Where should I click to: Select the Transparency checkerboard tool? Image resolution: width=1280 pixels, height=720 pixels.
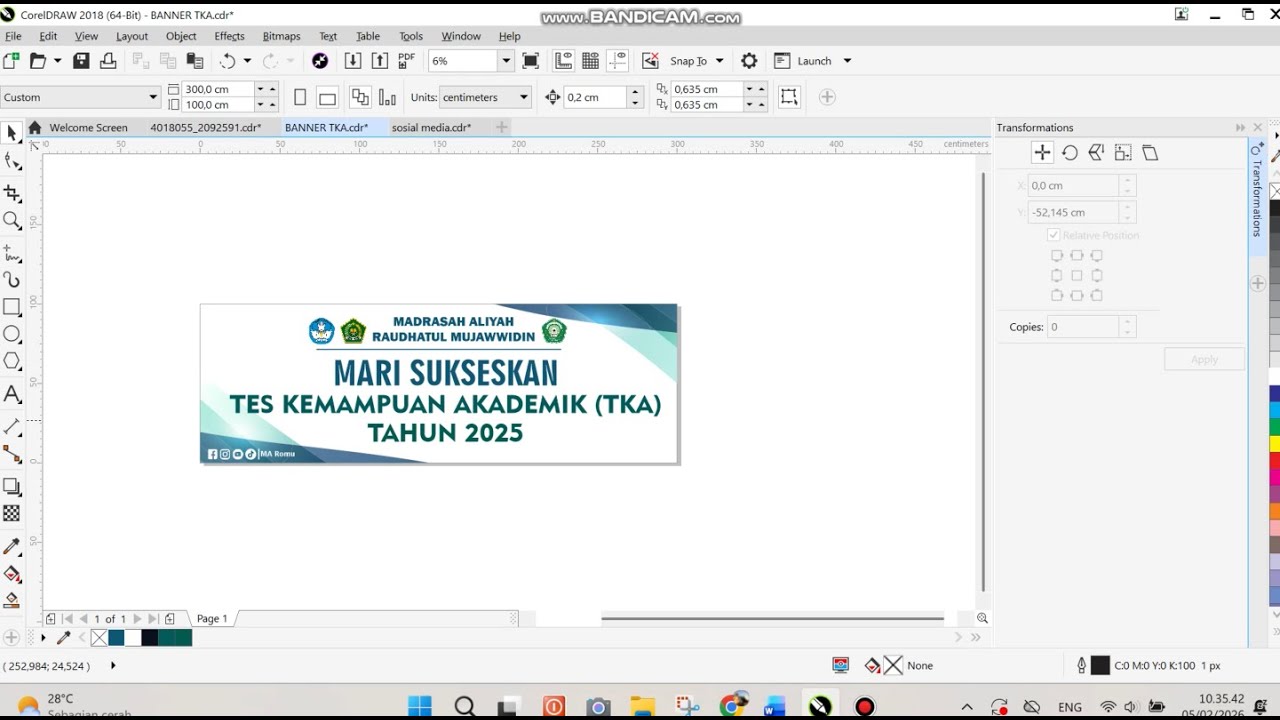pyautogui.click(x=12, y=513)
